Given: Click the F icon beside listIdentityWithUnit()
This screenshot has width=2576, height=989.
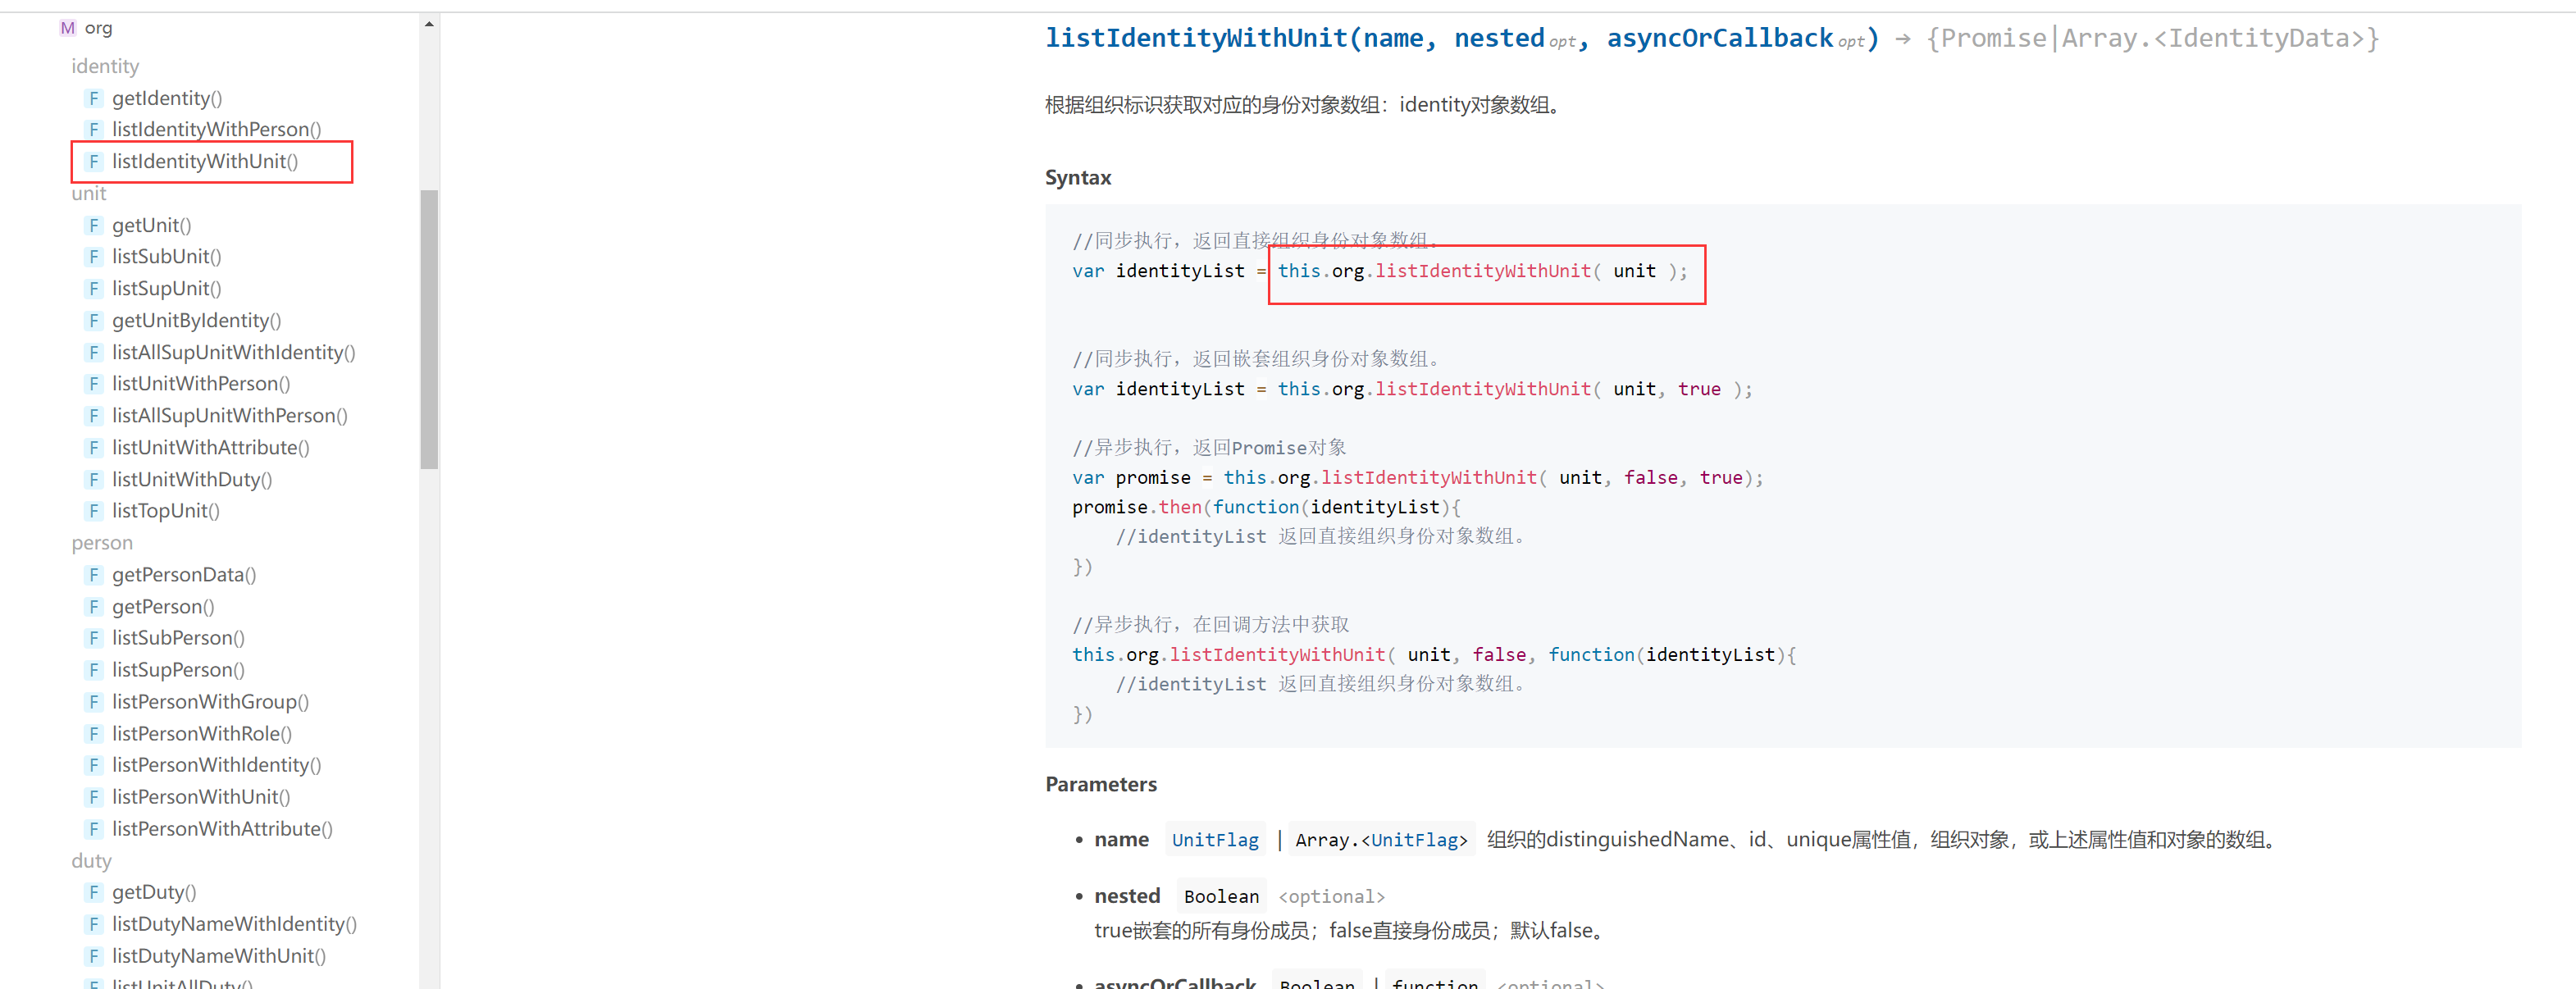Looking at the screenshot, I should pyautogui.click(x=94, y=161).
